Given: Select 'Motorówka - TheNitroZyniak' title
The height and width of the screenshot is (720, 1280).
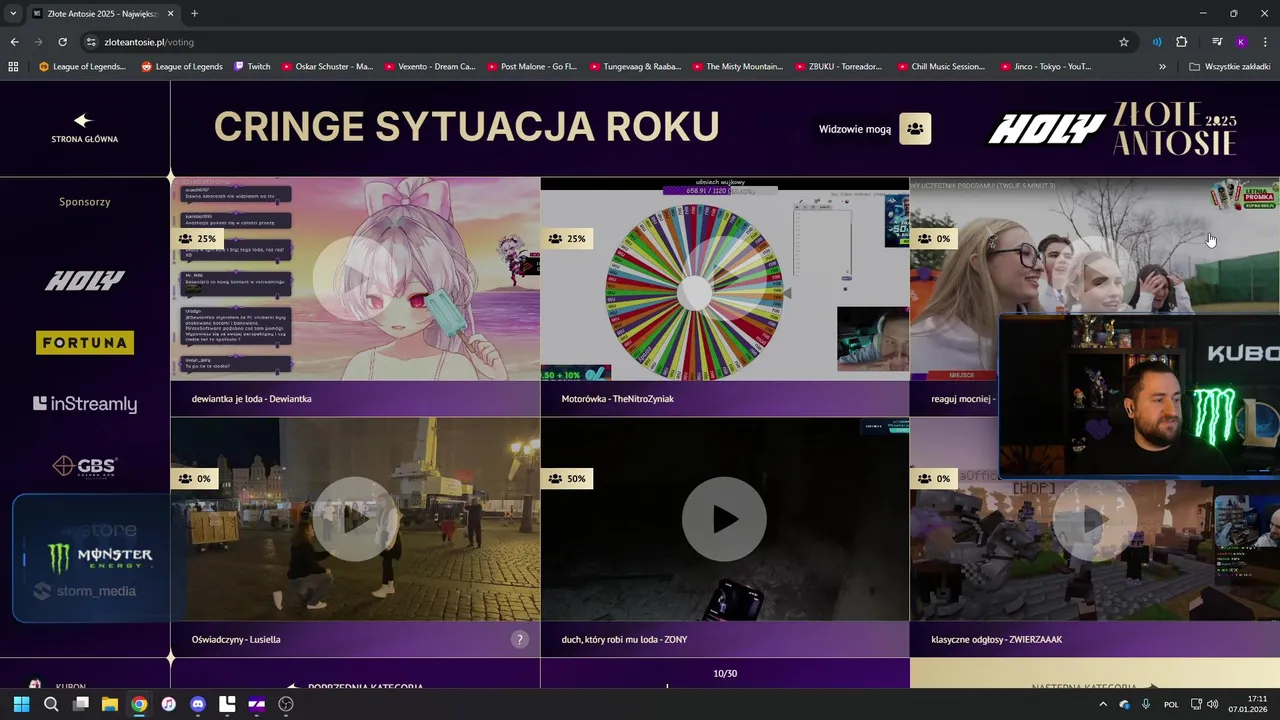Looking at the screenshot, I should 617,399.
